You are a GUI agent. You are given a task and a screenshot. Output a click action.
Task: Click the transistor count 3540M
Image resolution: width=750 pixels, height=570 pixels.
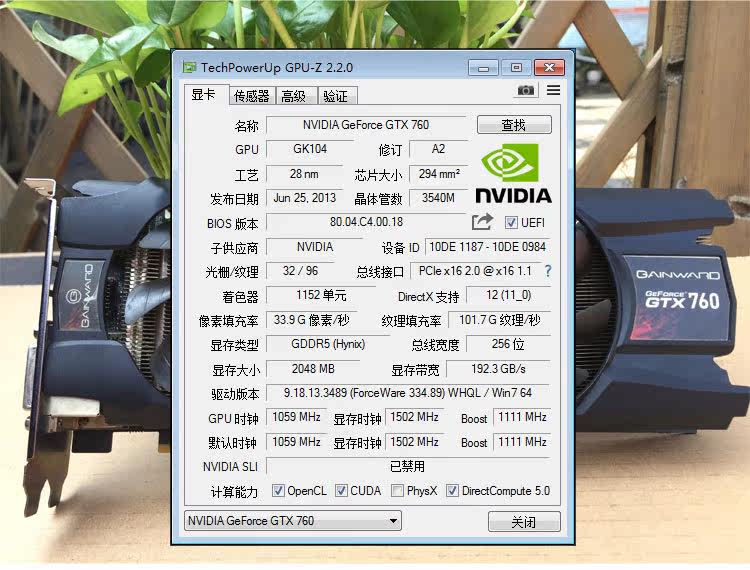(x=438, y=198)
